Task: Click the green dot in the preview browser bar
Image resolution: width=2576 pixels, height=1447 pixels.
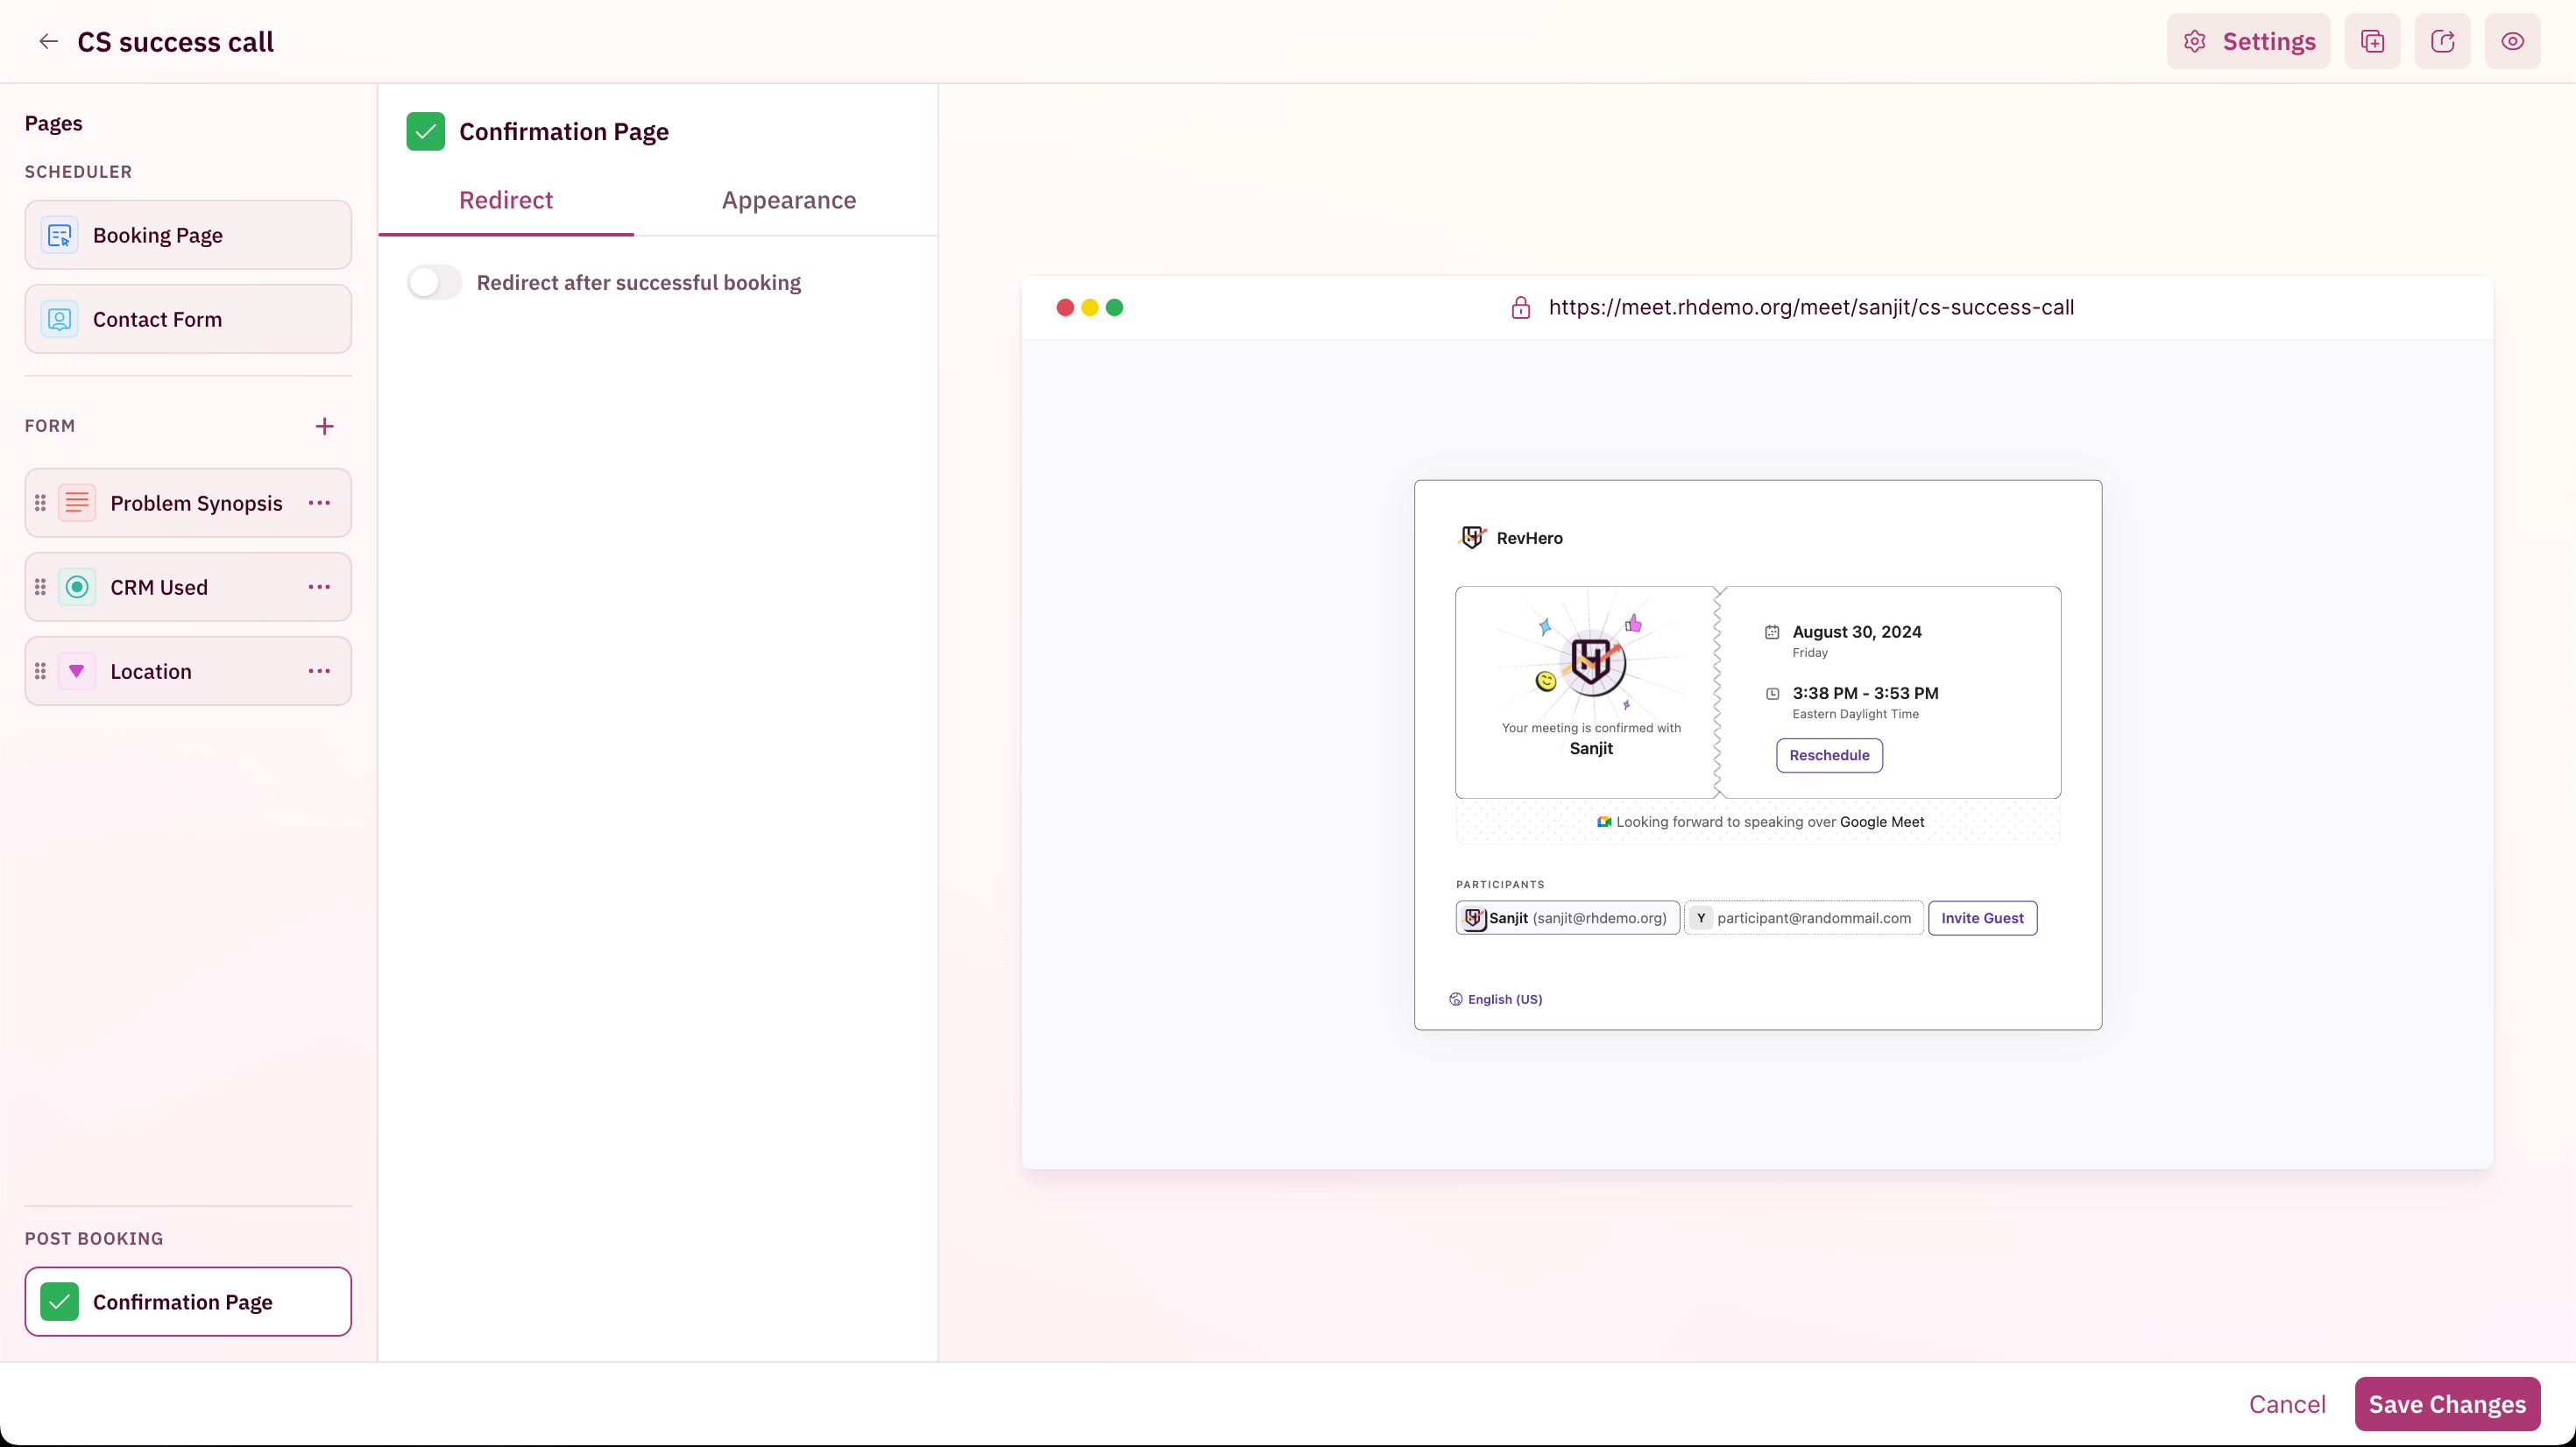Action: click(x=1114, y=307)
